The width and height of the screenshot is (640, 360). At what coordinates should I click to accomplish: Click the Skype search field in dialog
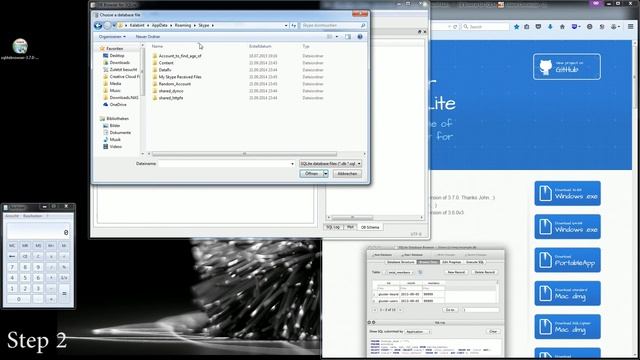(x=333, y=25)
